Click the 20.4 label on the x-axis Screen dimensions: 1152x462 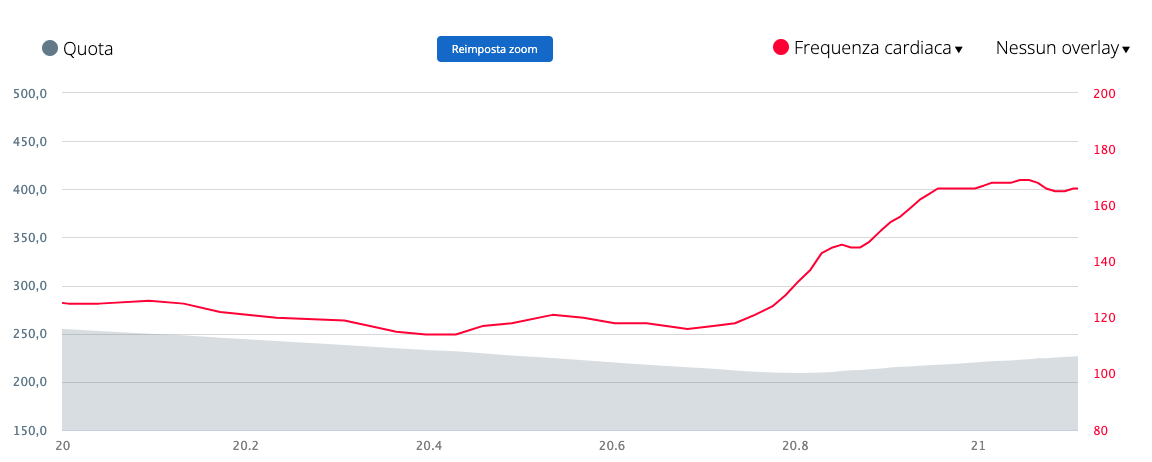[428, 446]
